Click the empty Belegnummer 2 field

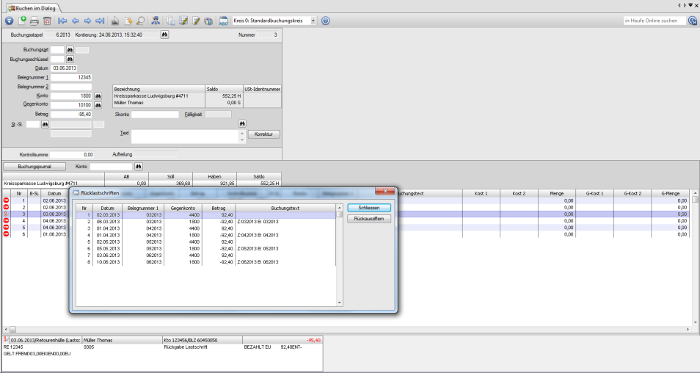(71, 87)
